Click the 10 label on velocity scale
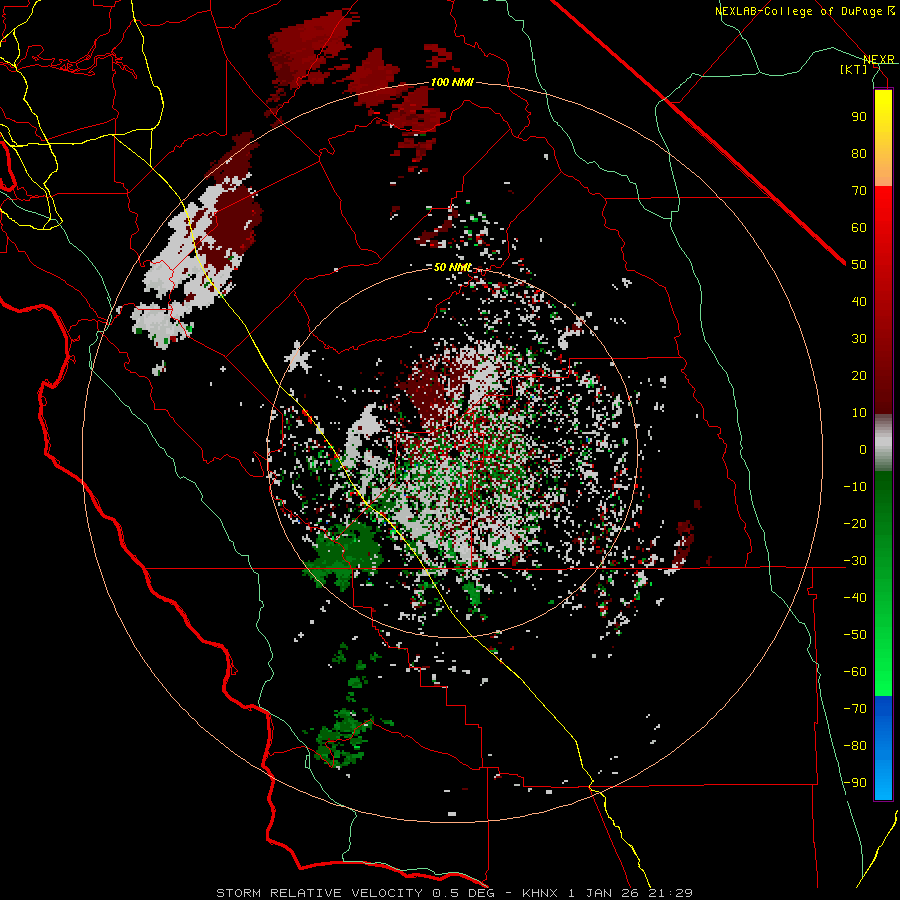This screenshot has width=900, height=900. tap(859, 413)
